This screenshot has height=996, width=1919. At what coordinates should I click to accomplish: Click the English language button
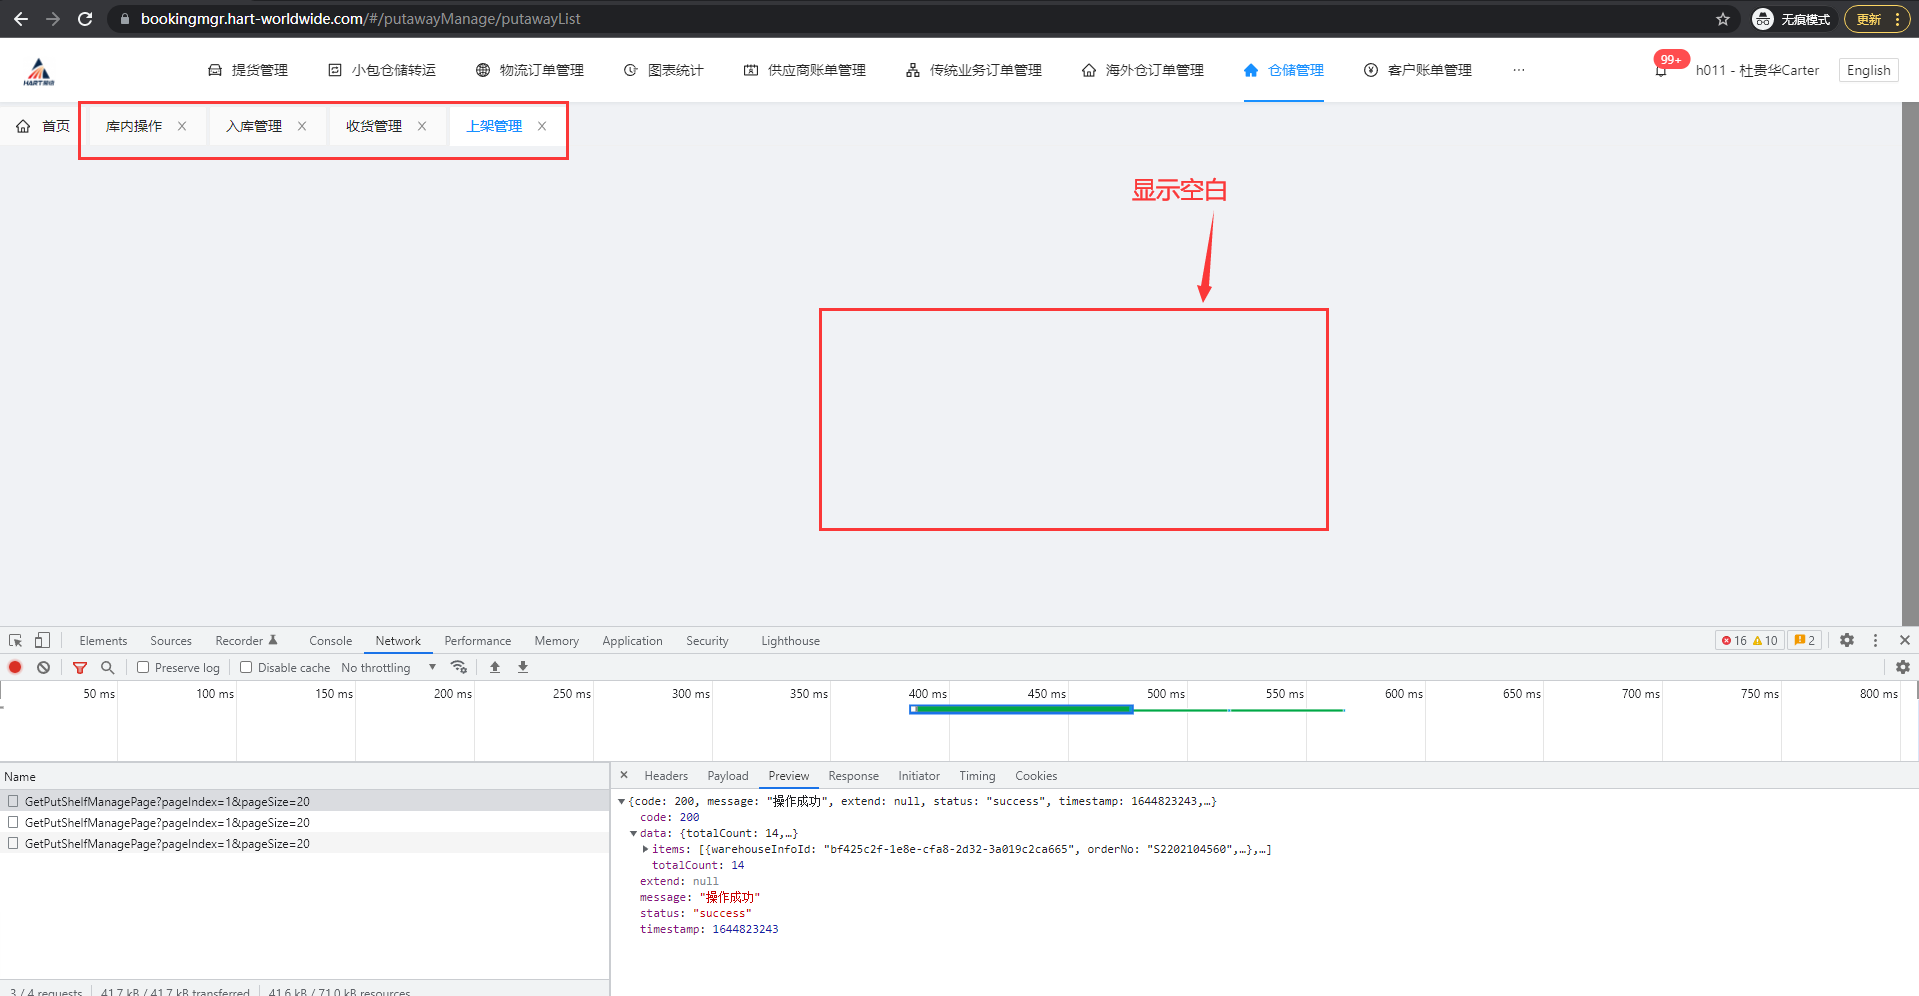click(x=1867, y=70)
